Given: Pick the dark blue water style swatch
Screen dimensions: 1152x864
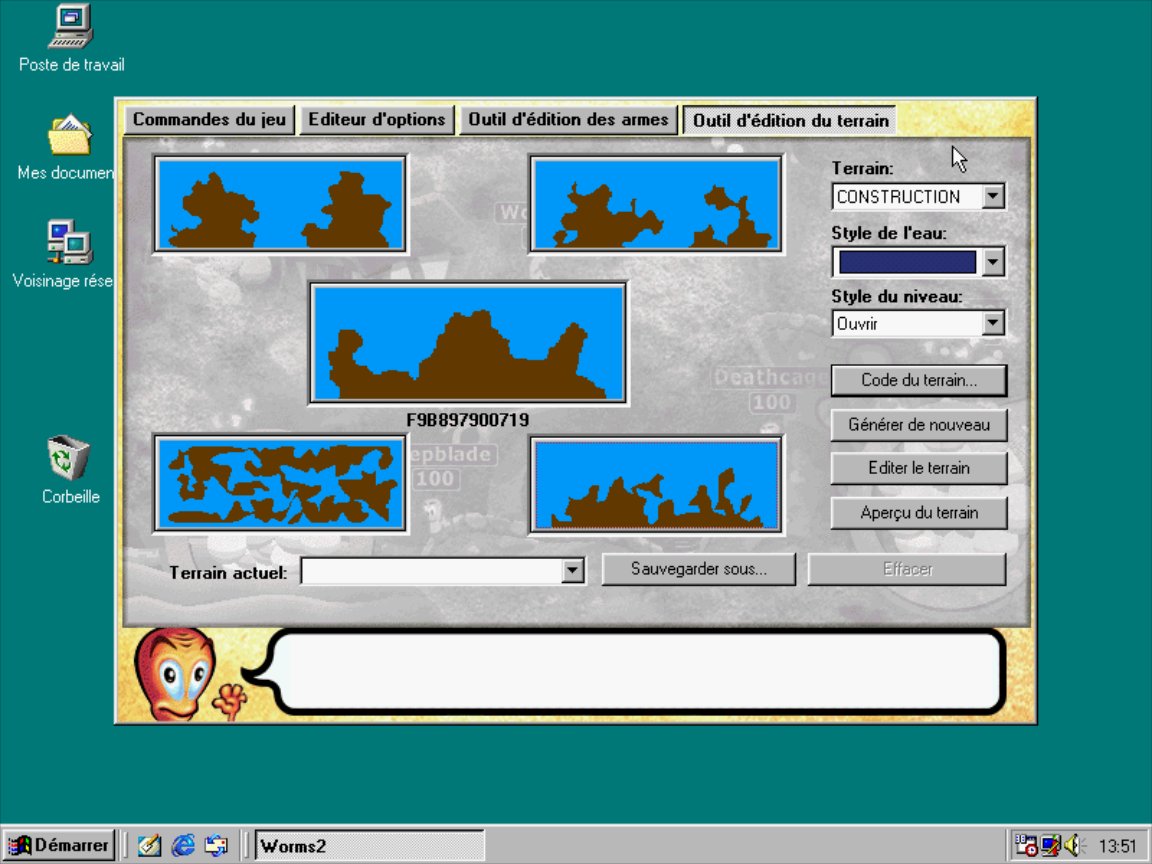Looking at the screenshot, I should (907, 262).
